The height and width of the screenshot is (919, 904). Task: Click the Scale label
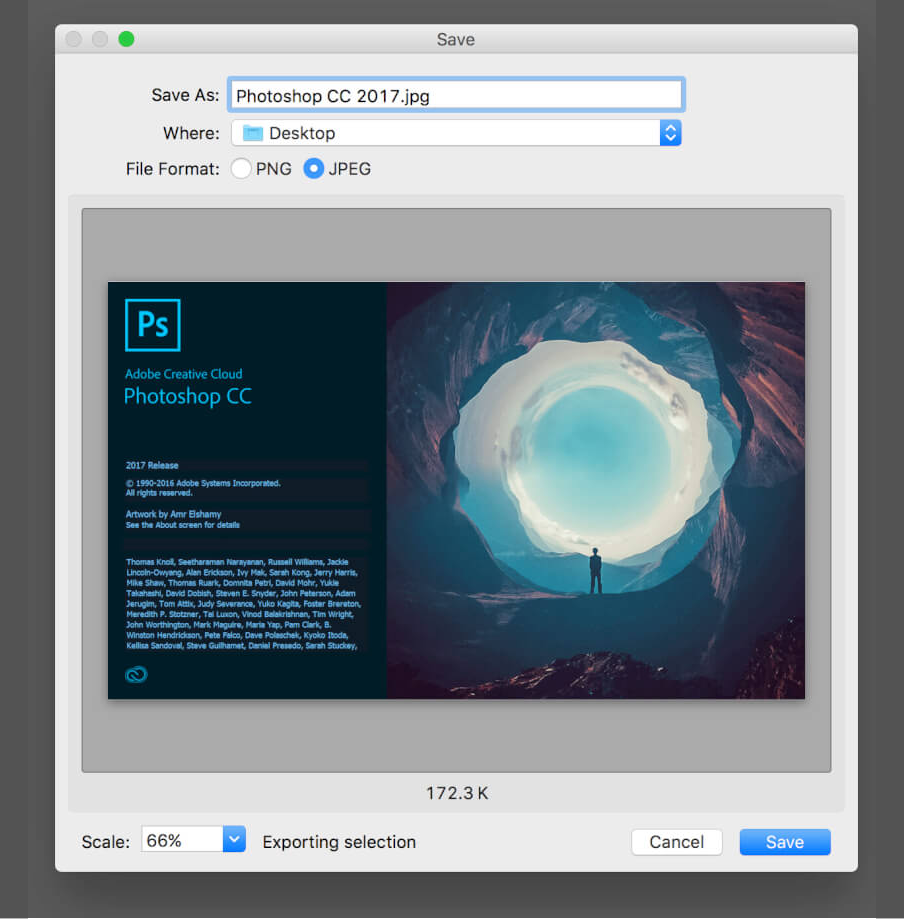tap(106, 842)
